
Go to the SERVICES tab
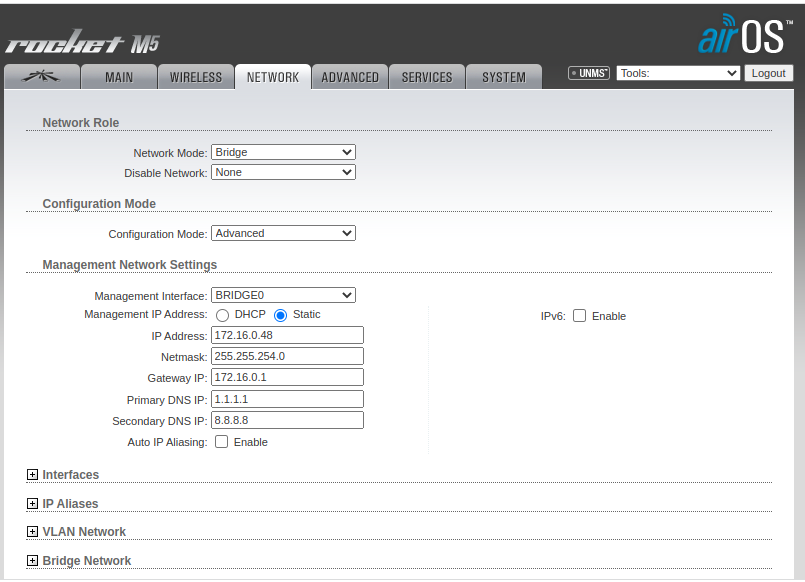tap(427, 77)
